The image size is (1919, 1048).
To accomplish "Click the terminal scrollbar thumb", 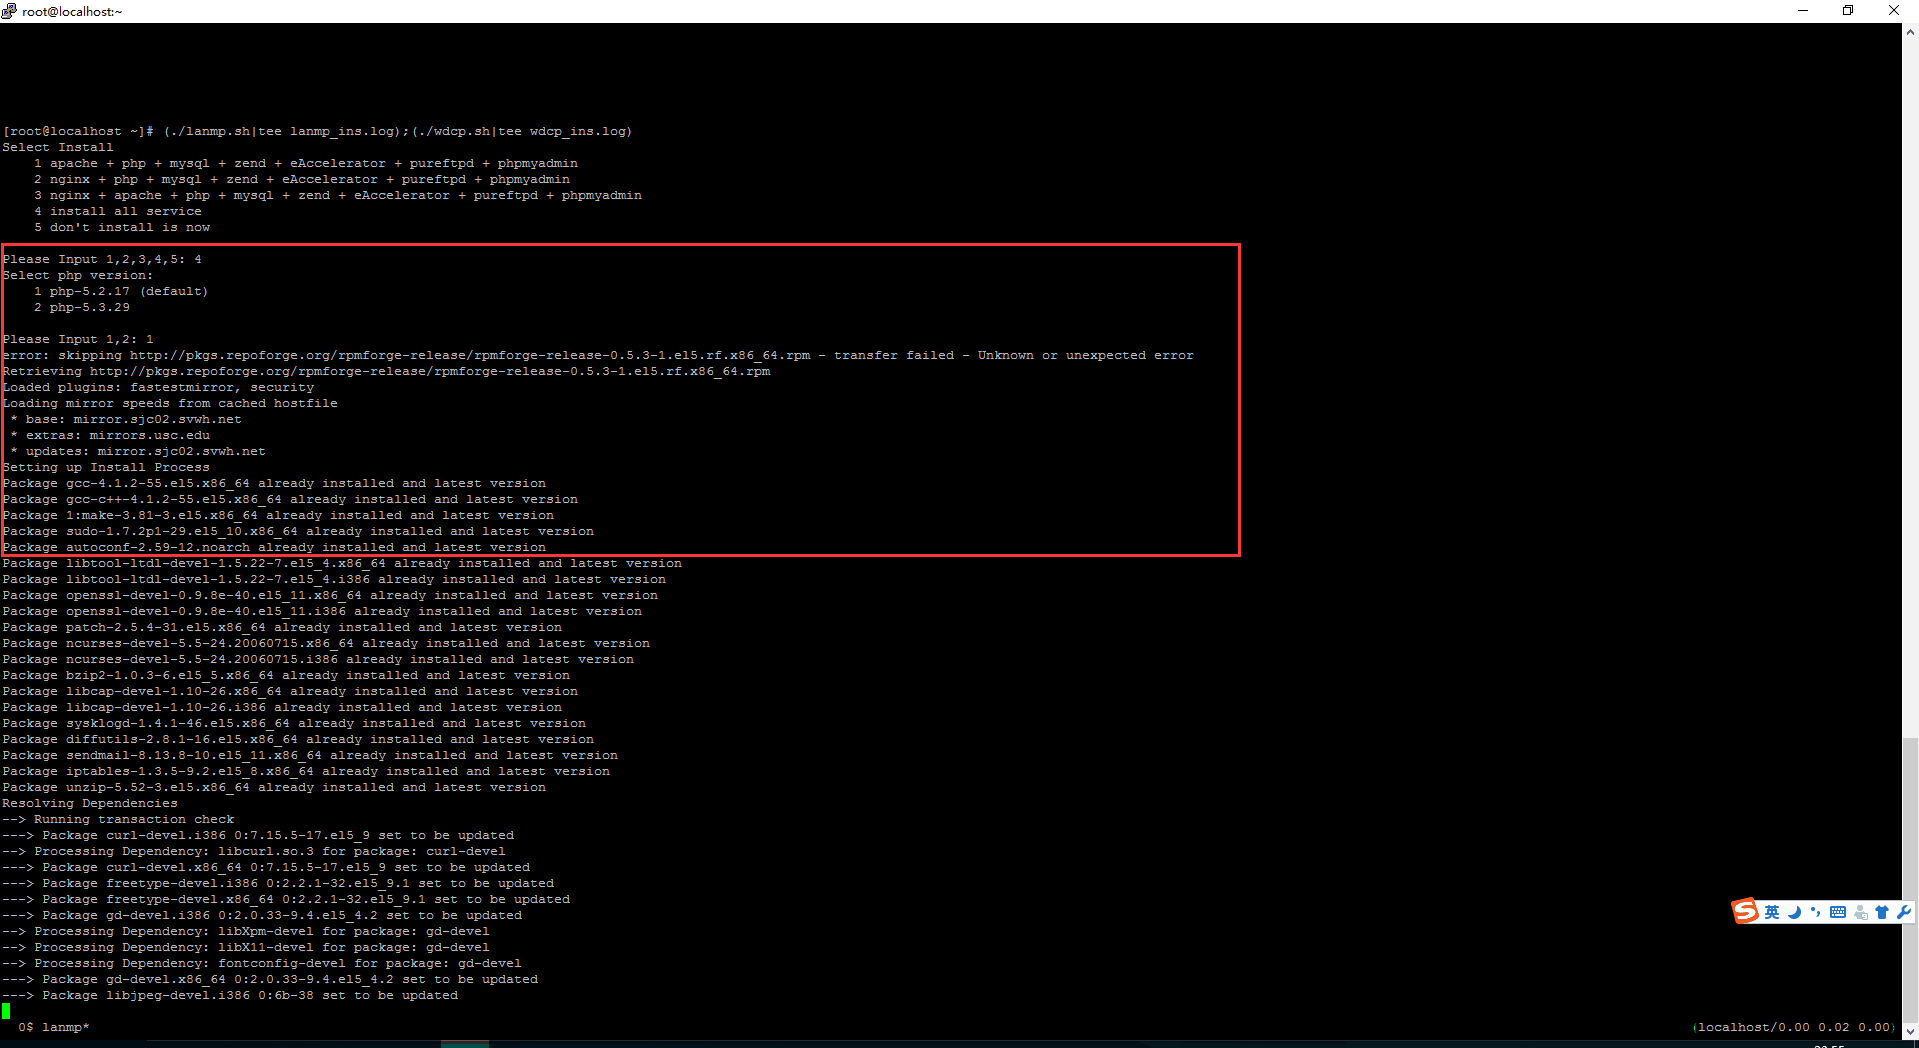I will pyautogui.click(x=1910, y=880).
